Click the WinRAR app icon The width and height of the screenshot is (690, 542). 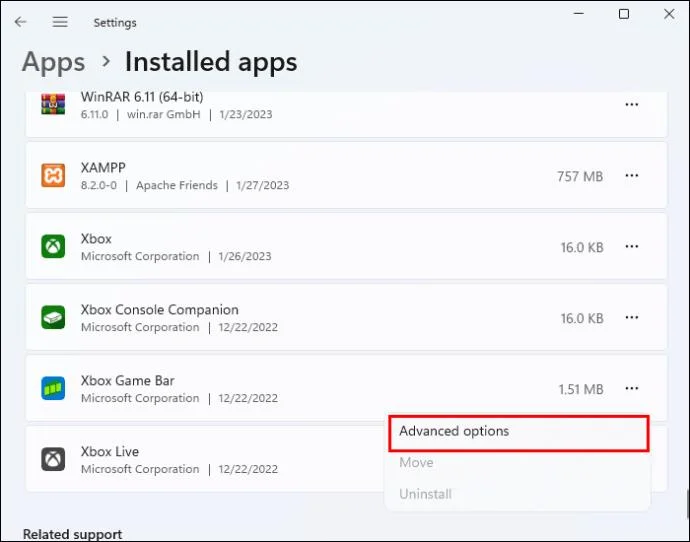pyautogui.click(x=53, y=104)
